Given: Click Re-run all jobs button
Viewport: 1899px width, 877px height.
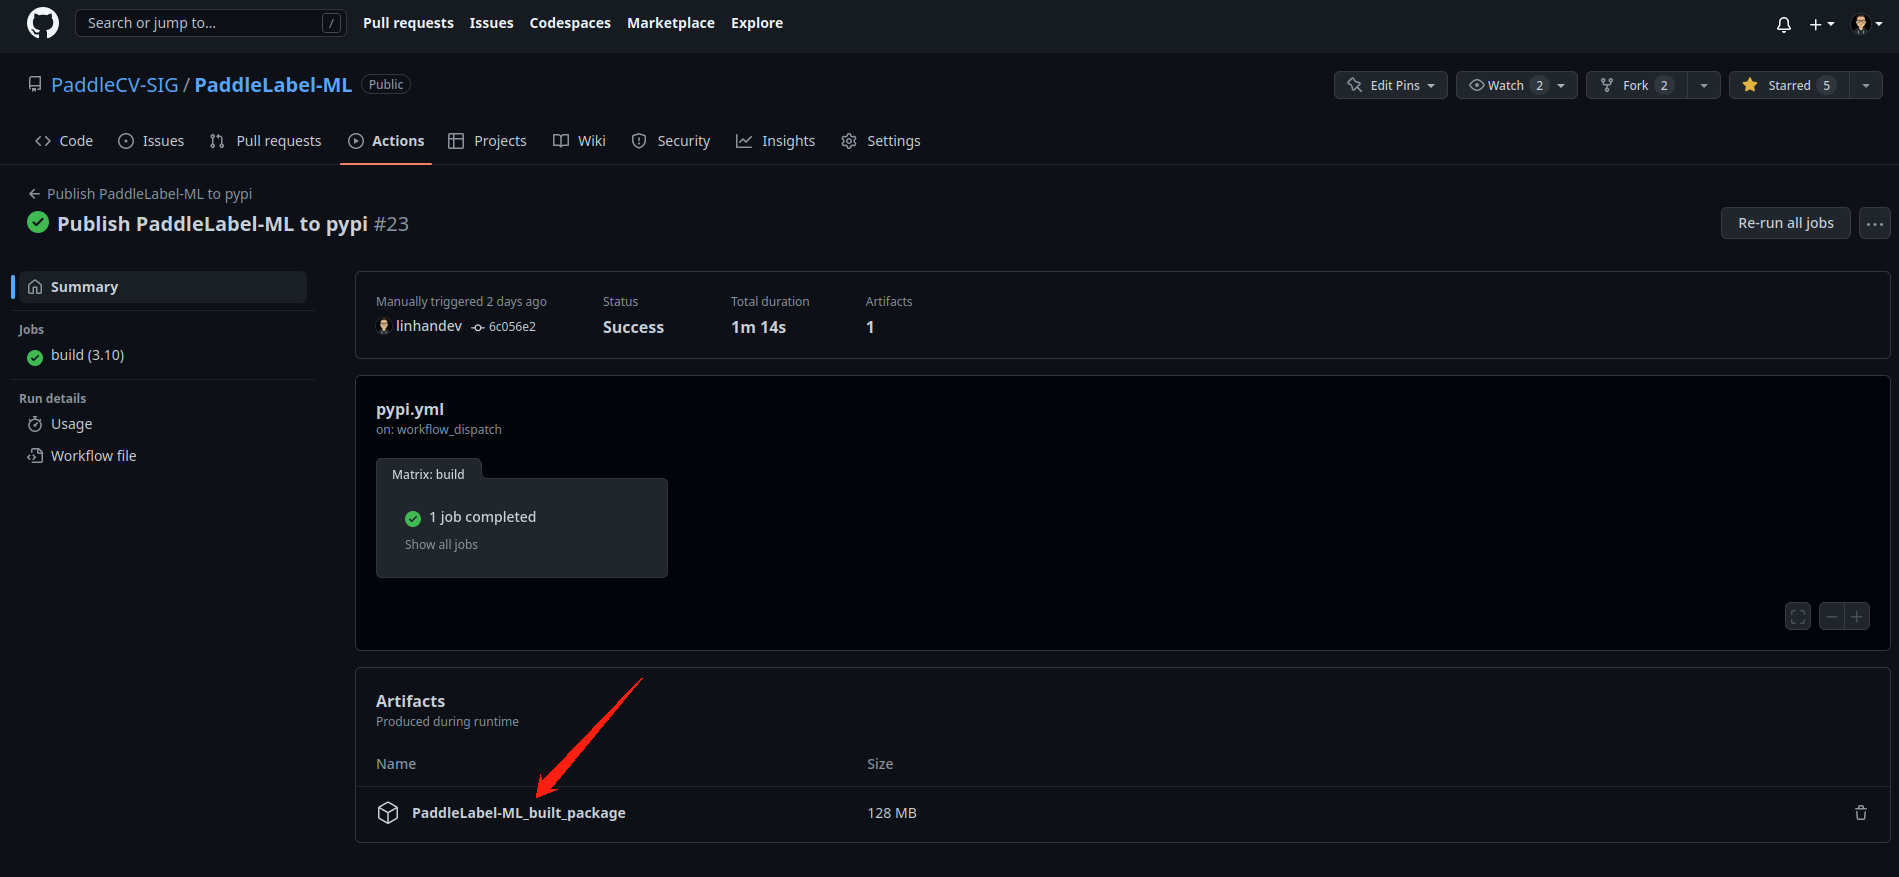Looking at the screenshot, I should 1785,223.
